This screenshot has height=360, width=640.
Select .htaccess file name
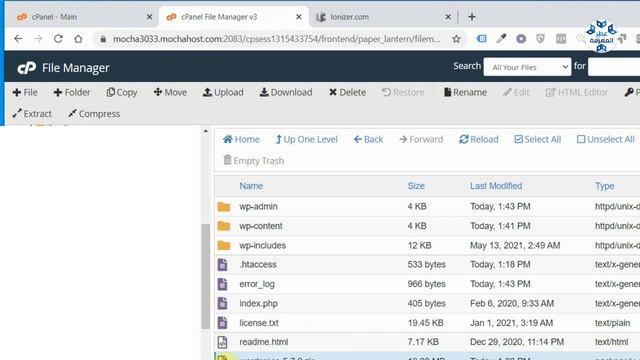tap(258, 264)
